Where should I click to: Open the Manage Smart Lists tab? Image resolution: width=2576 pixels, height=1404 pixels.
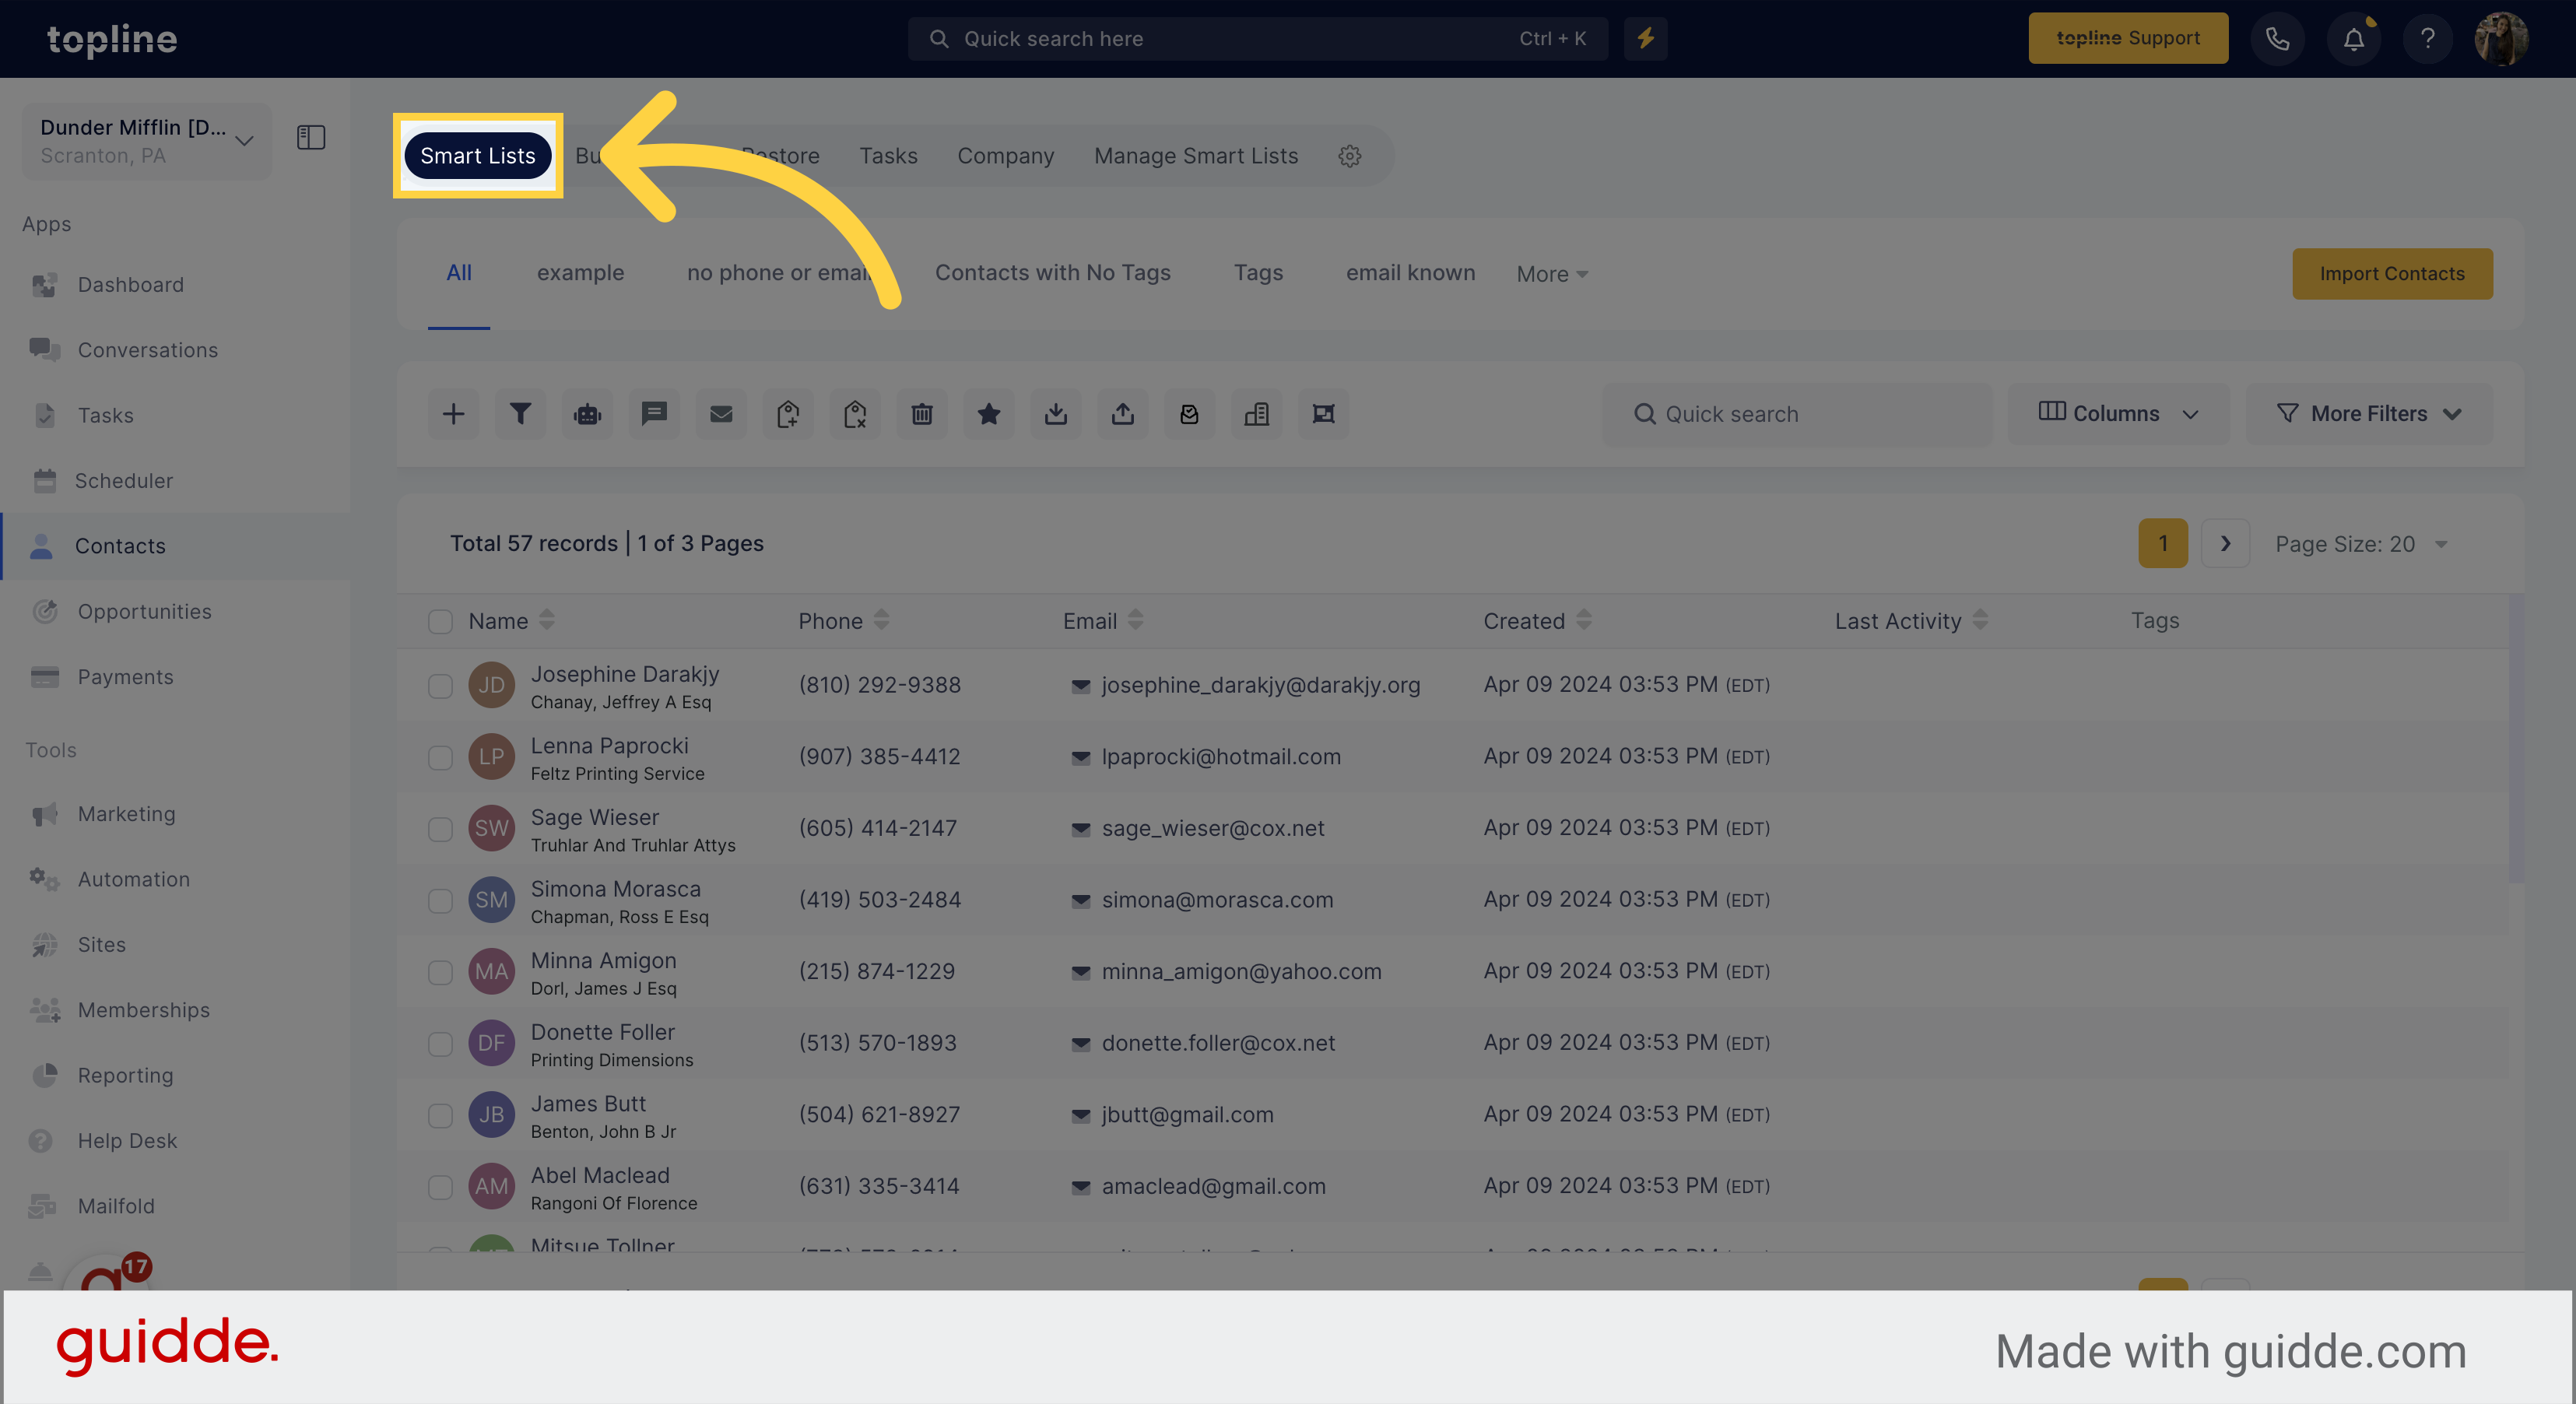point(1196,156)
